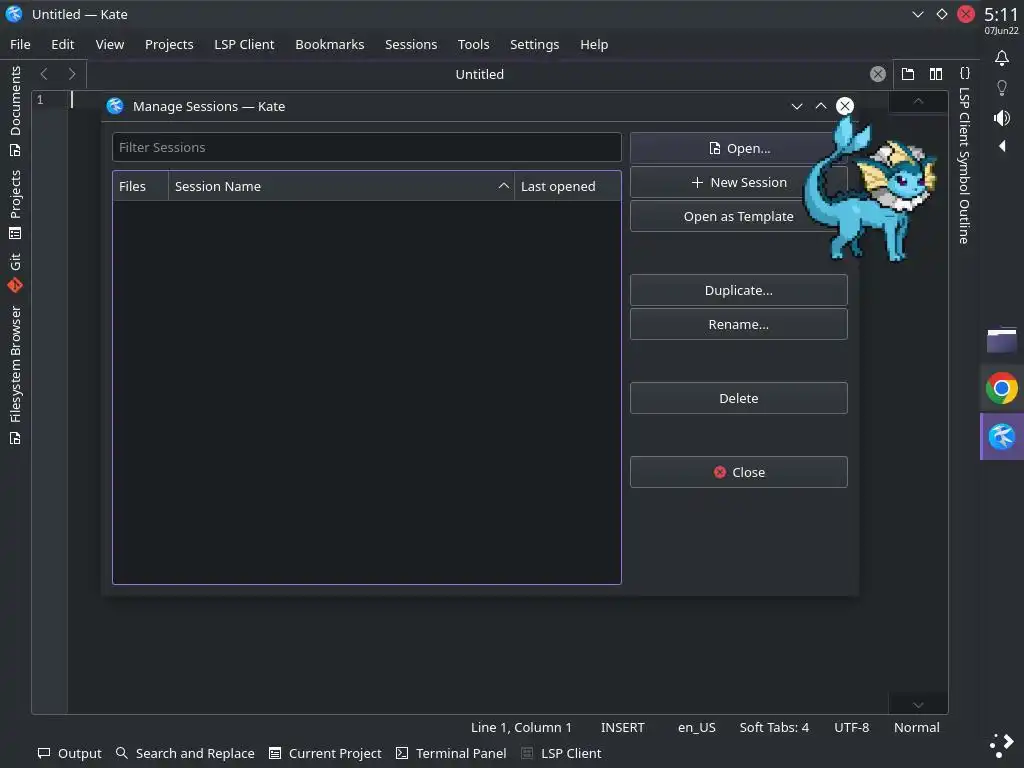
Task: Open the Documents side panel
Action: point(15,111)
